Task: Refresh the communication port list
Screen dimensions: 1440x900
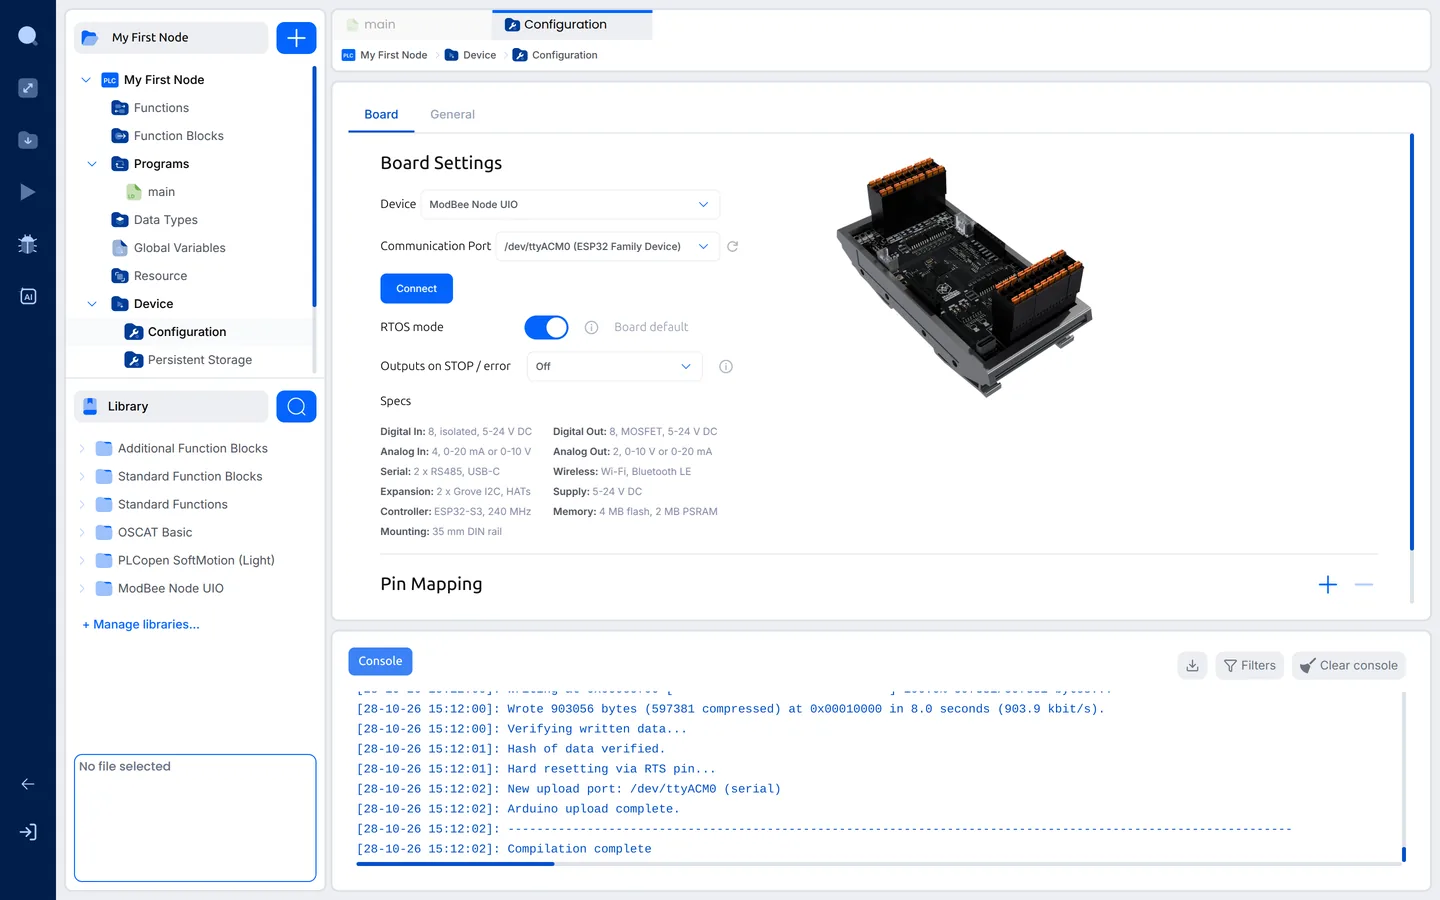Action: (x=732, y=246)
